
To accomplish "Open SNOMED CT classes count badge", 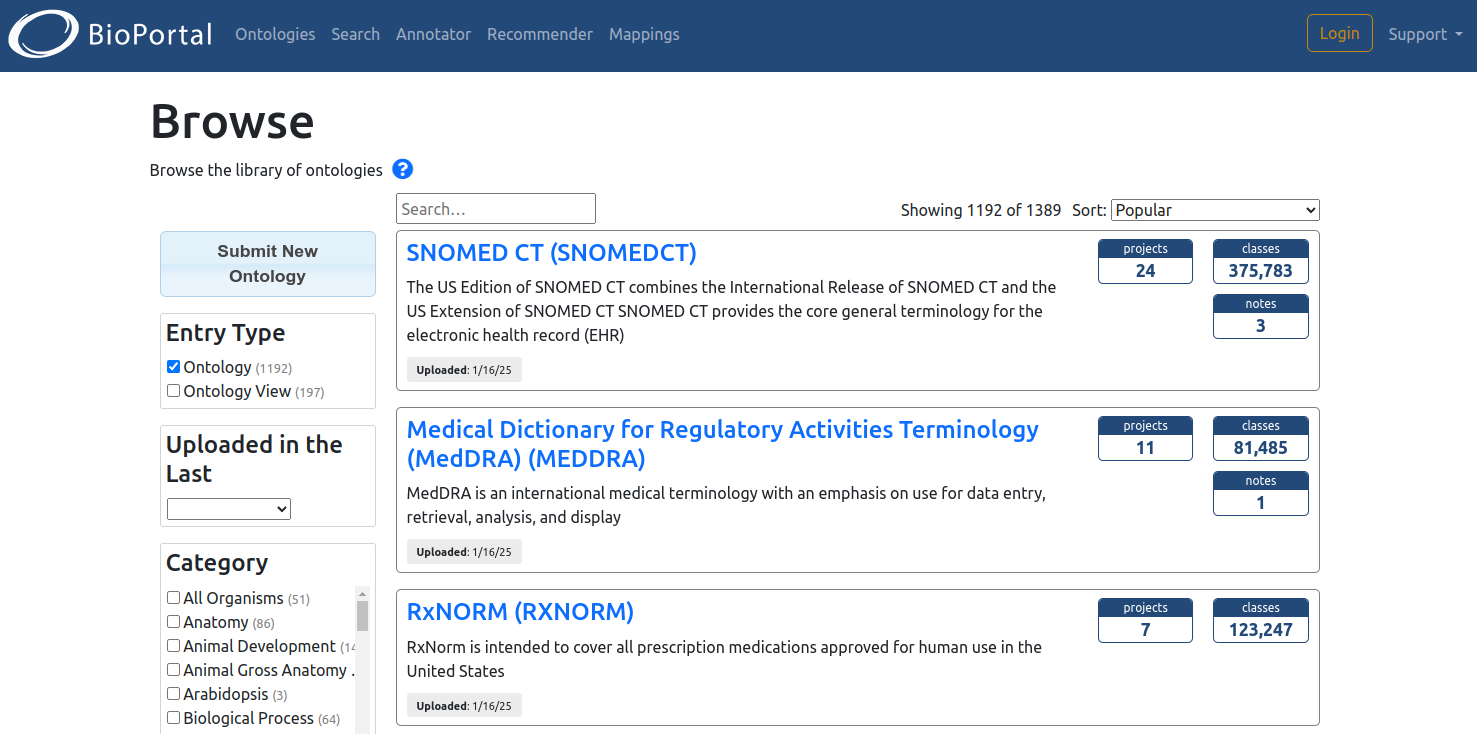I will pyautogui.click(x=1260, y=262).
